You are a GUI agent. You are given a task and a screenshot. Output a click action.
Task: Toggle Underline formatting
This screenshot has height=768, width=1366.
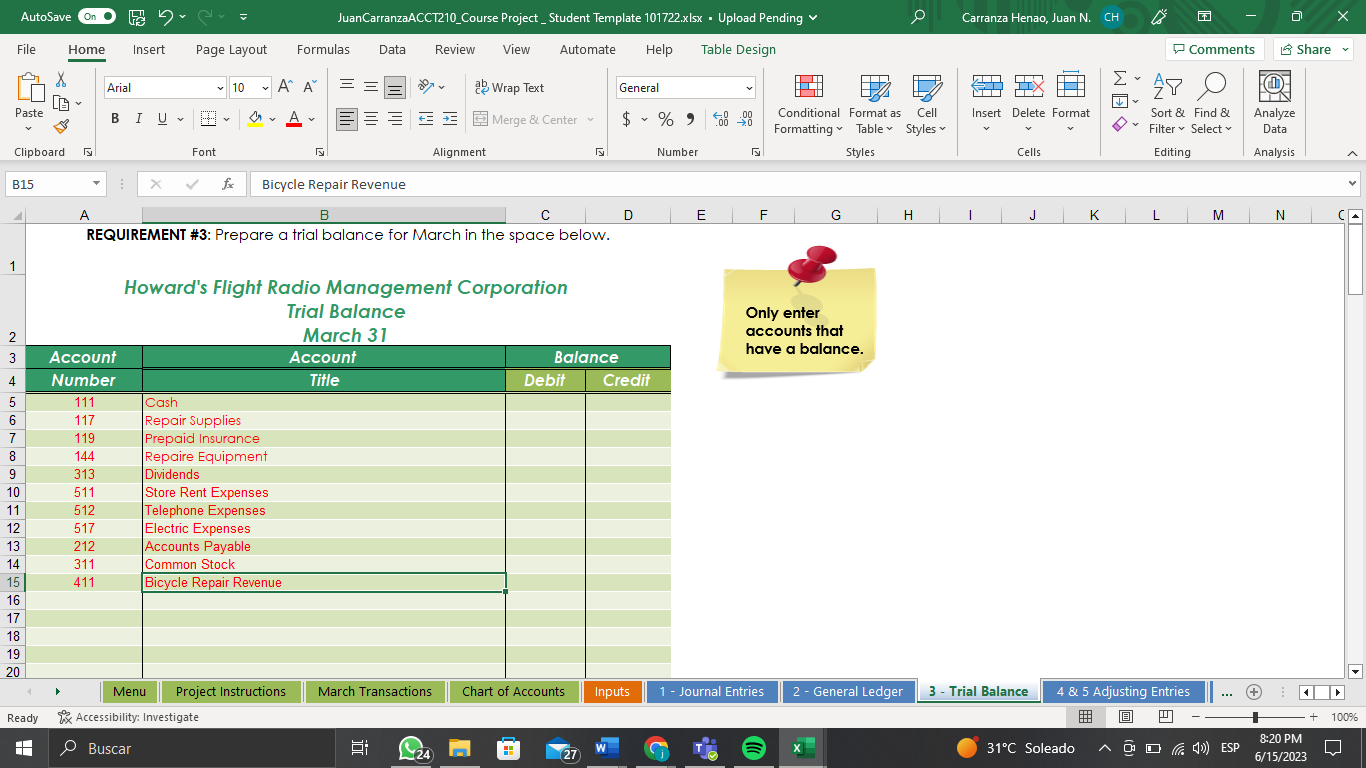160,118
